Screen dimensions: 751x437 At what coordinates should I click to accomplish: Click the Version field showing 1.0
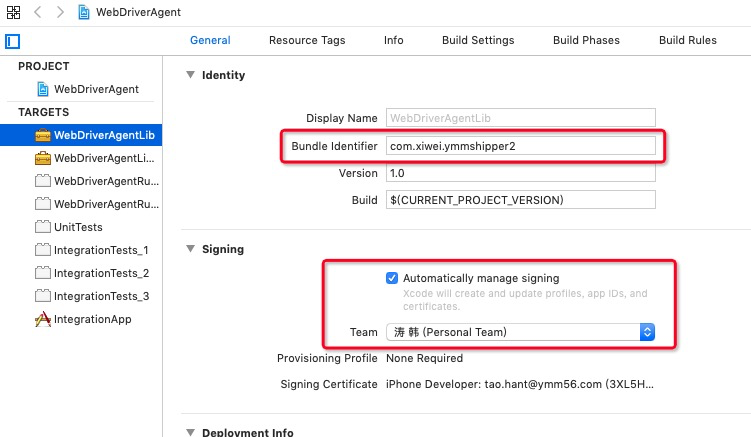click(521, 173)
